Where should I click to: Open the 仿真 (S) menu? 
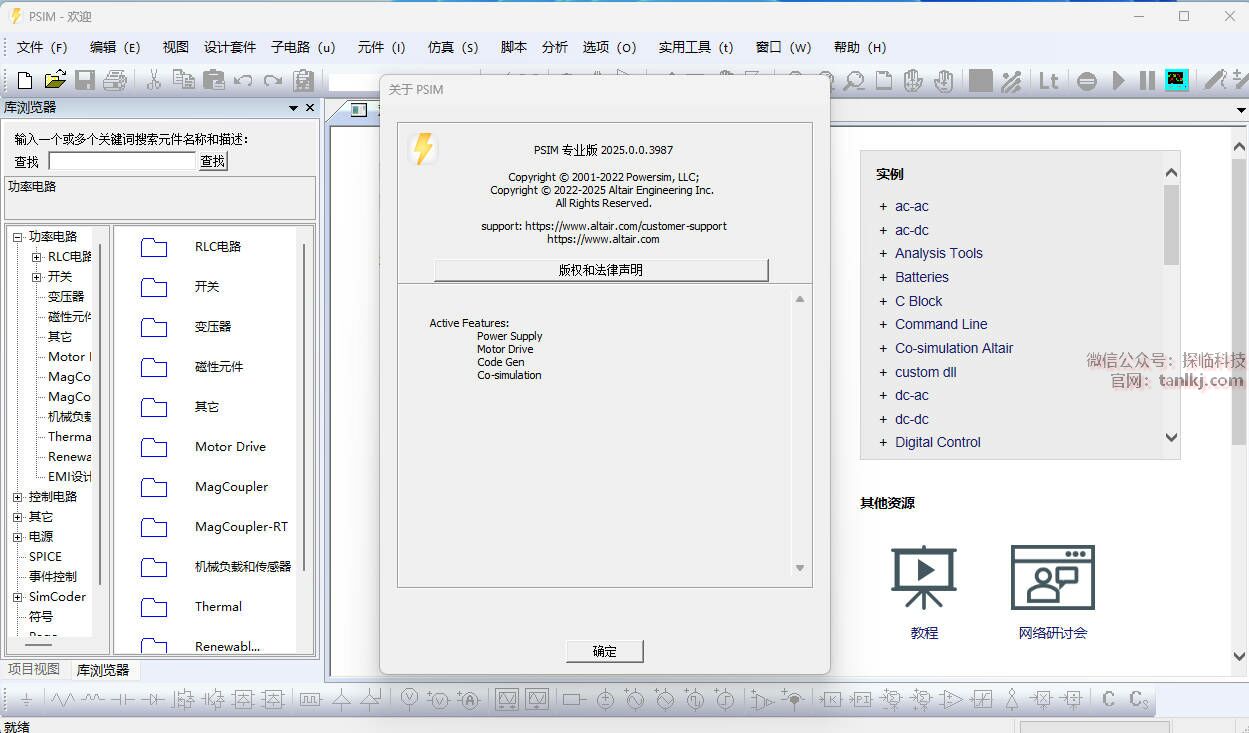click(x=453, y=47)
